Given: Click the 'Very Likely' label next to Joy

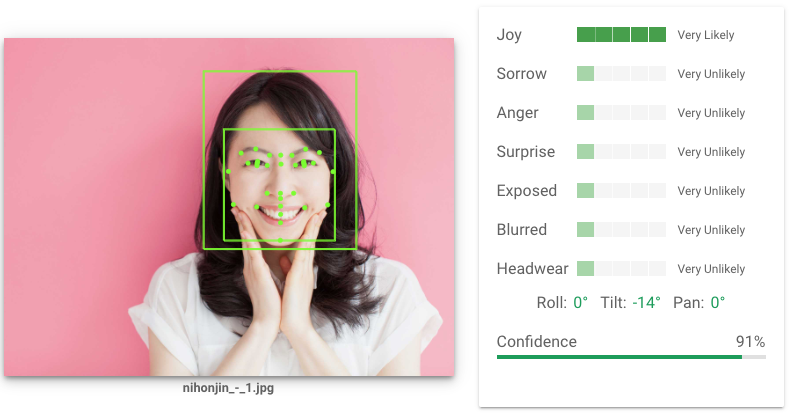Looking at the screenshot, I should coord(706,35).
